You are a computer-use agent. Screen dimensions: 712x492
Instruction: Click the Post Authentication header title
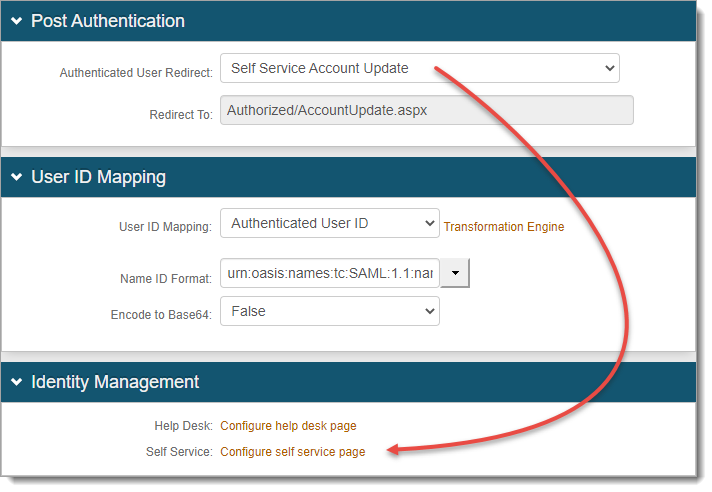tap(108, 21)
